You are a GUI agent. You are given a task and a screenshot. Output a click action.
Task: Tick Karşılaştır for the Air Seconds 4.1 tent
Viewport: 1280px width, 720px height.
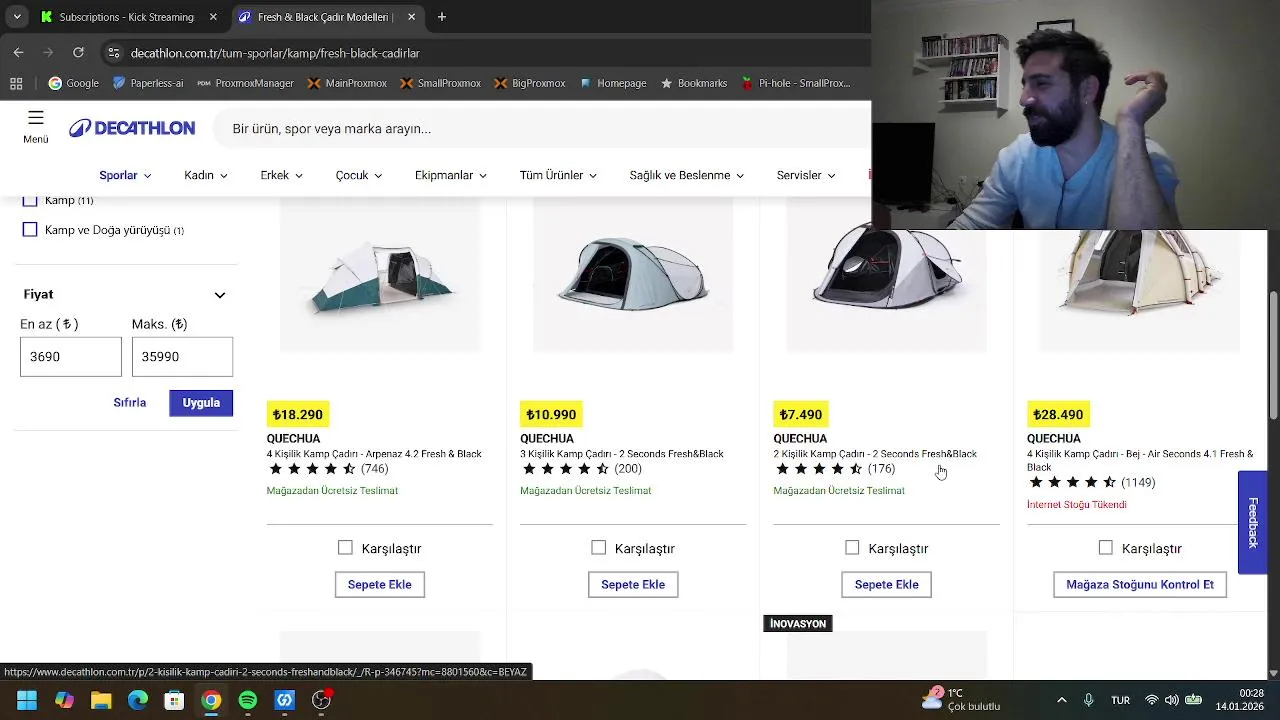pos(1105,548)
